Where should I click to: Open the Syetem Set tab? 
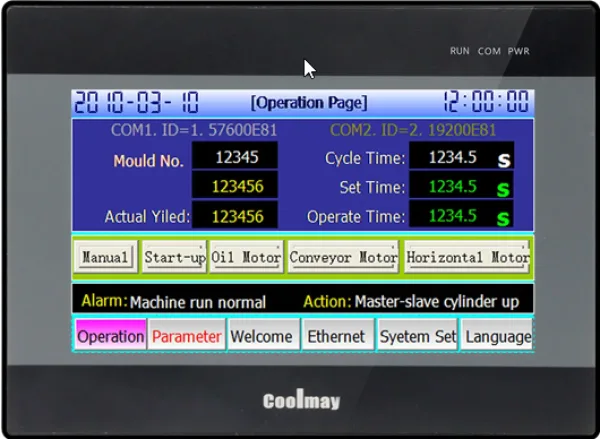click(417, 335)
